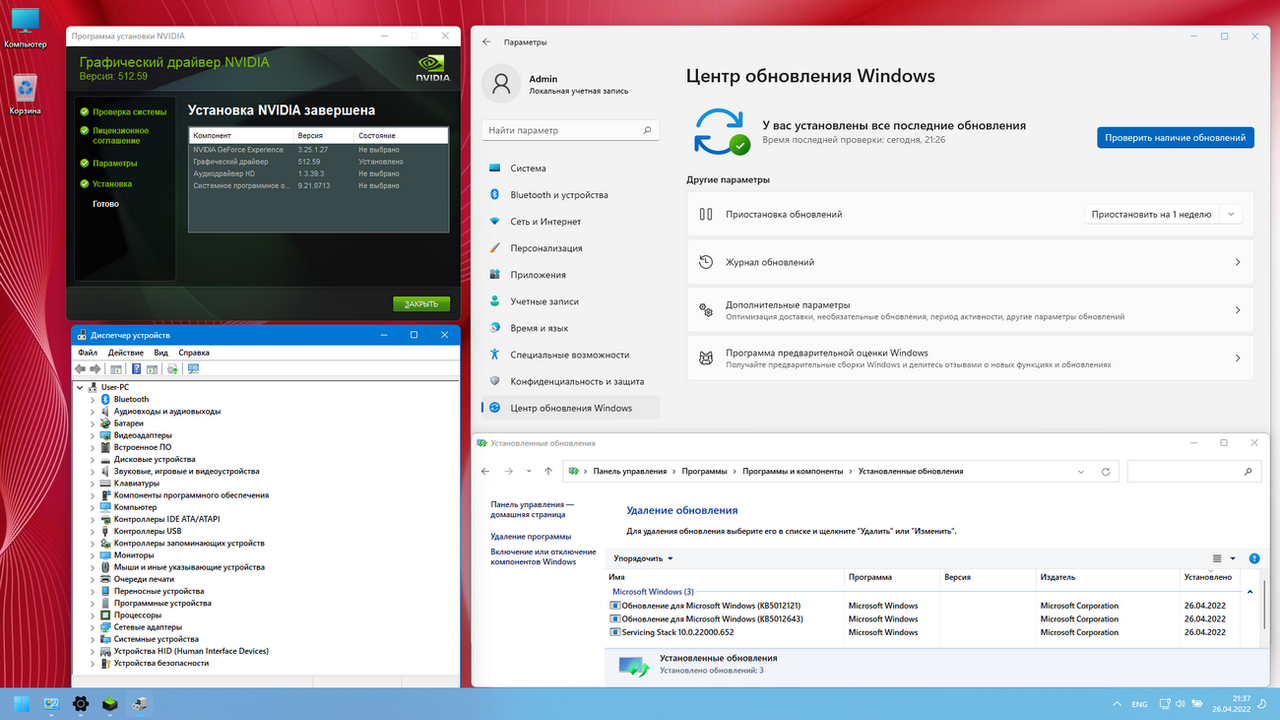Click the help question-mark toolbar icon
1280x720 pixels.
pos(137,369)
